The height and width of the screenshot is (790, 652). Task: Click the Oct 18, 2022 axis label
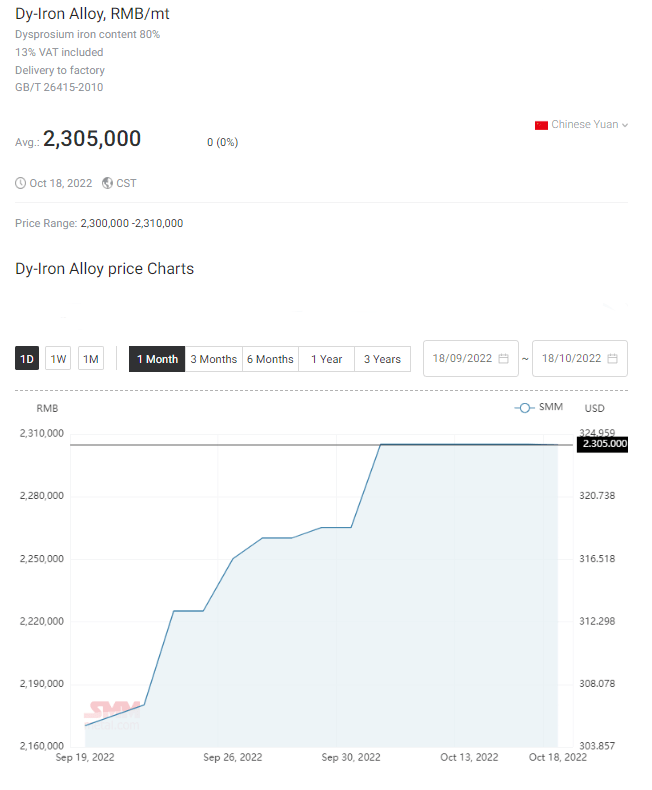click(558, 757)
